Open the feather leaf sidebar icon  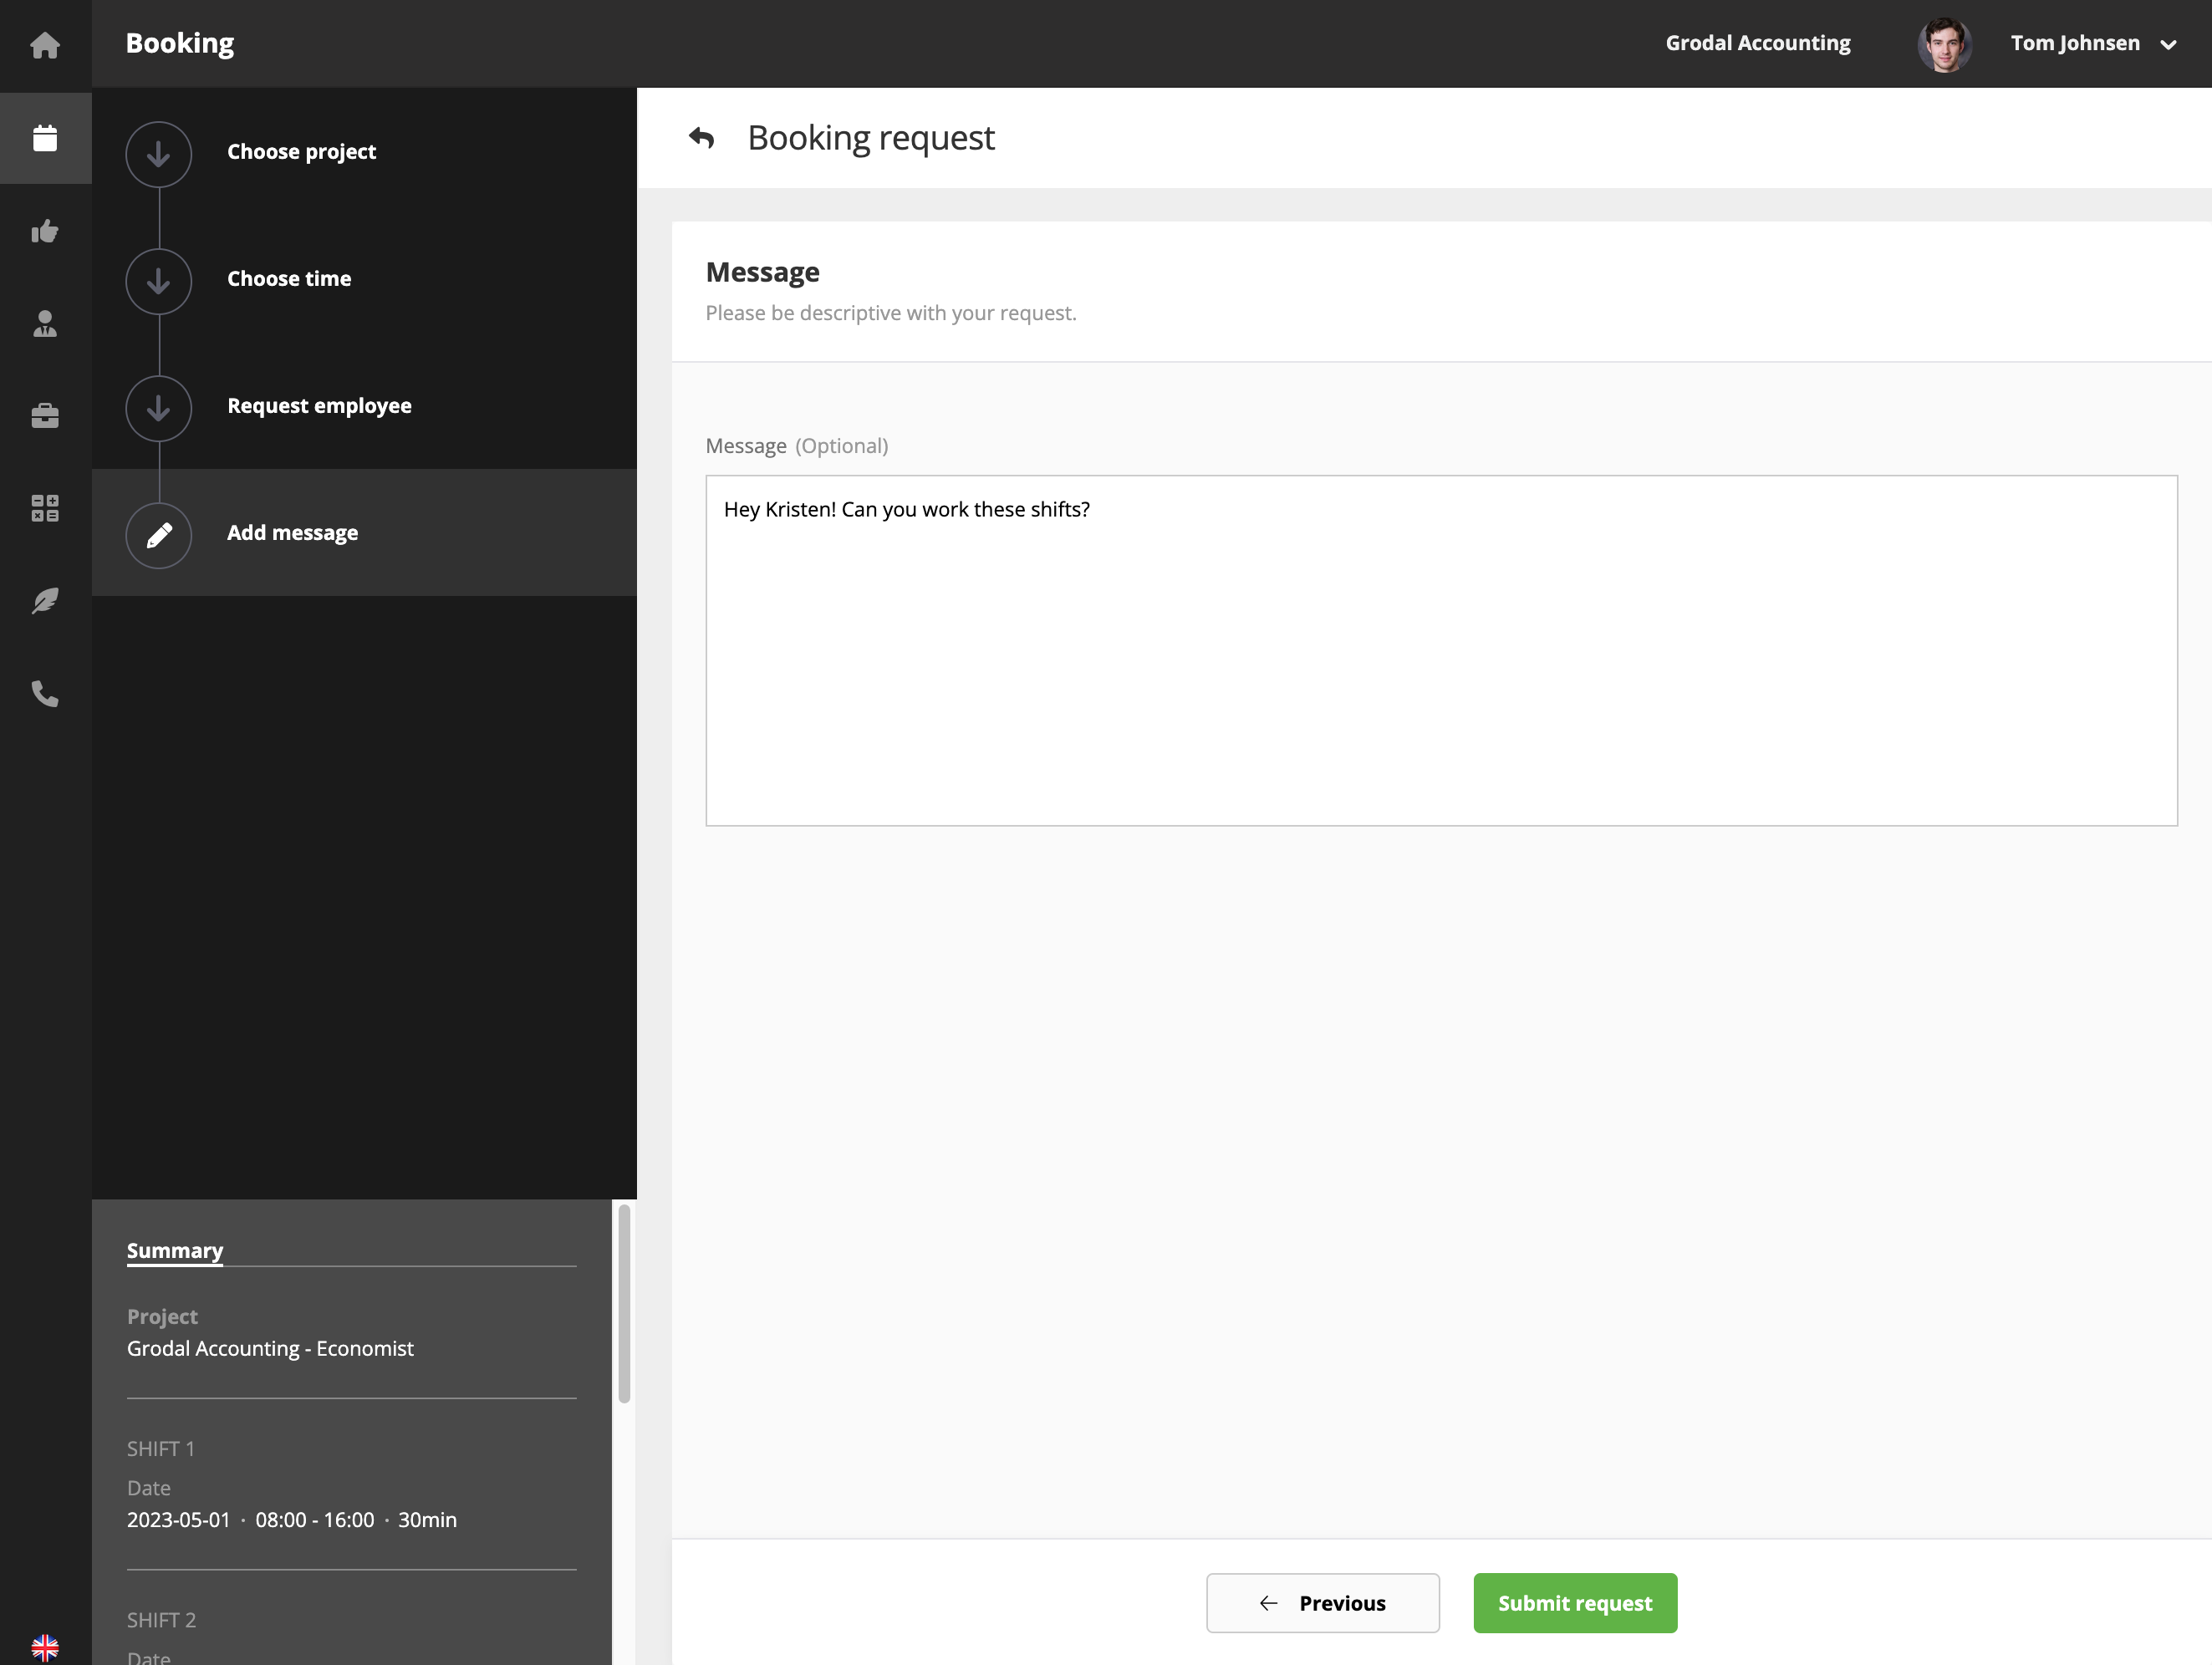pyautogui.click(x=45, y=600)
